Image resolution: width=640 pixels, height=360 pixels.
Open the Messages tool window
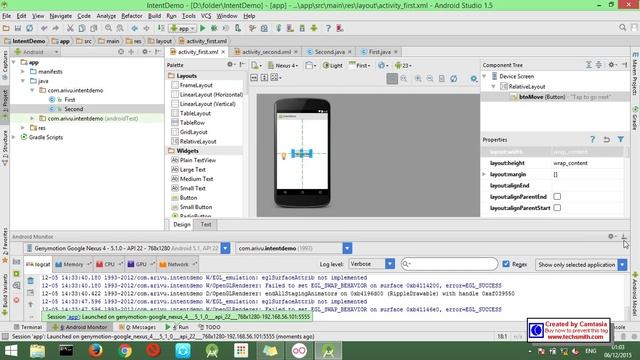click(x=137, y=327)
